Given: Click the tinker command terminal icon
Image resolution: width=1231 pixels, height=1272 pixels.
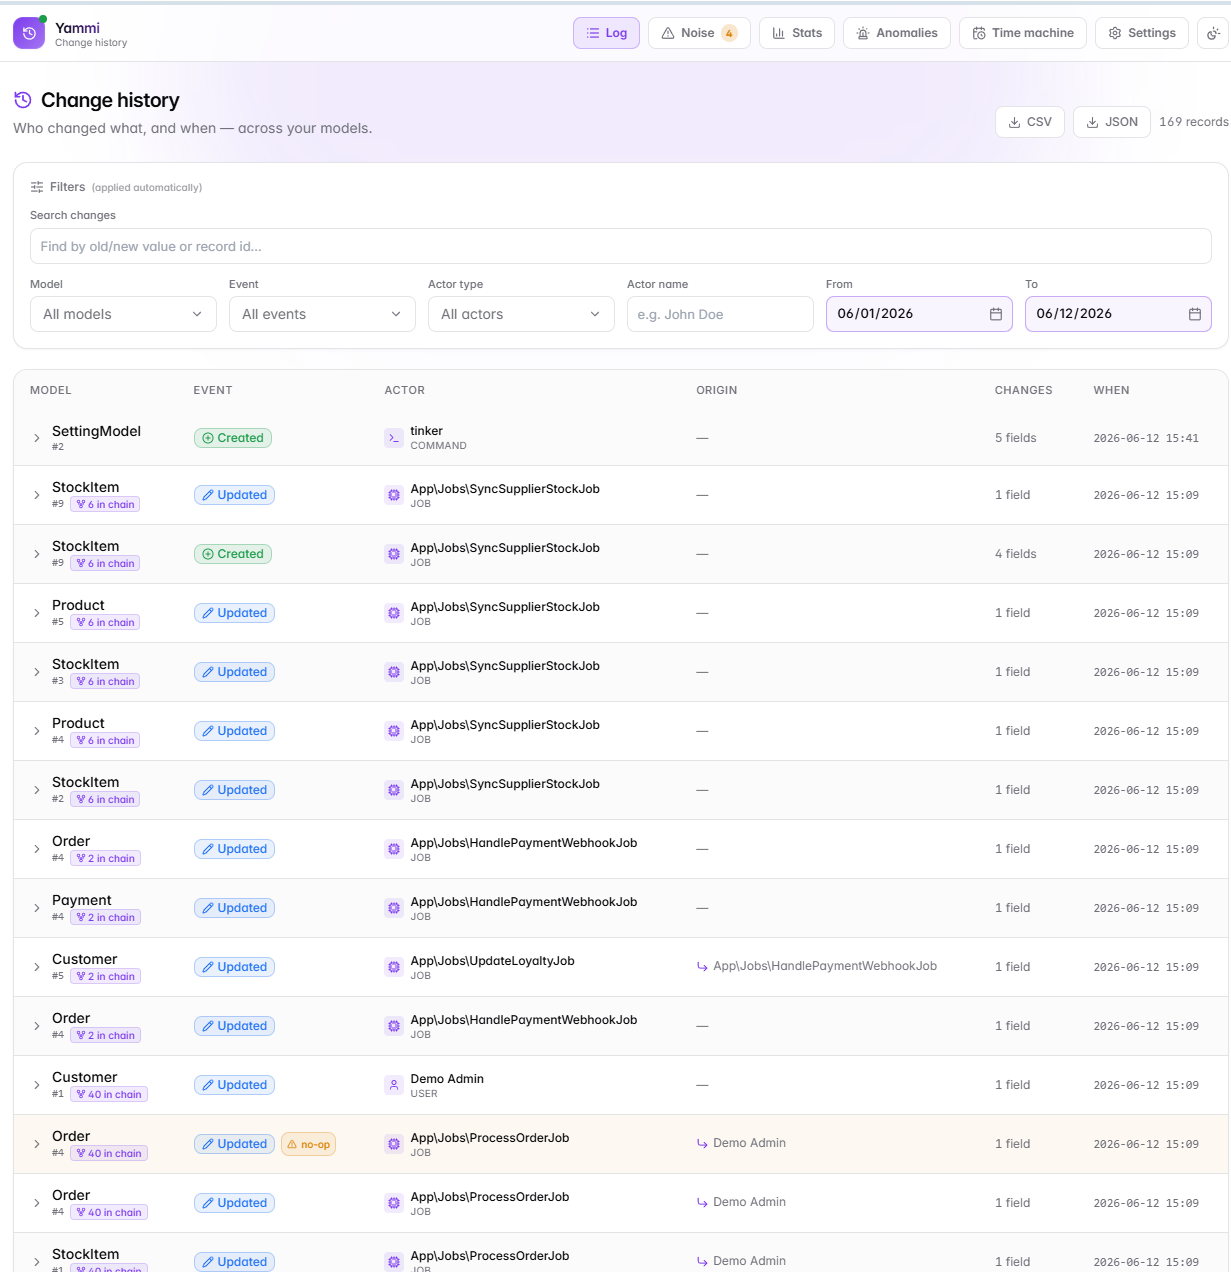Looking at the screenshot, I should (394, 438).
